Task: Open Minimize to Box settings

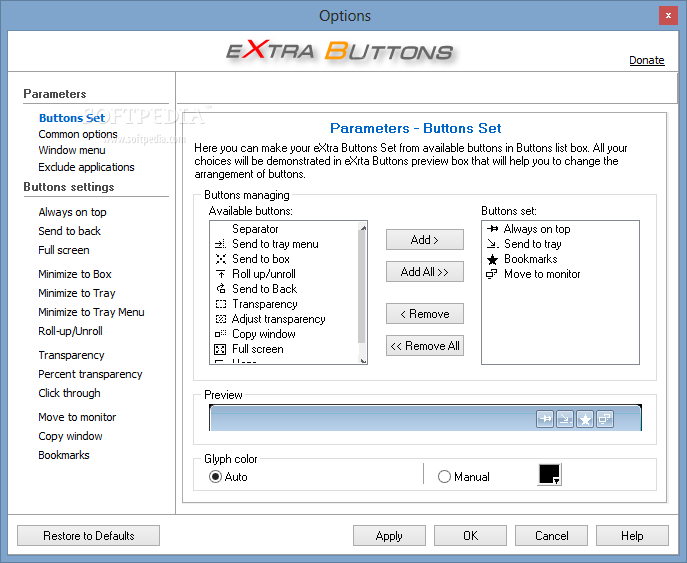Action: pyautogui.click(x=74, y=274)
